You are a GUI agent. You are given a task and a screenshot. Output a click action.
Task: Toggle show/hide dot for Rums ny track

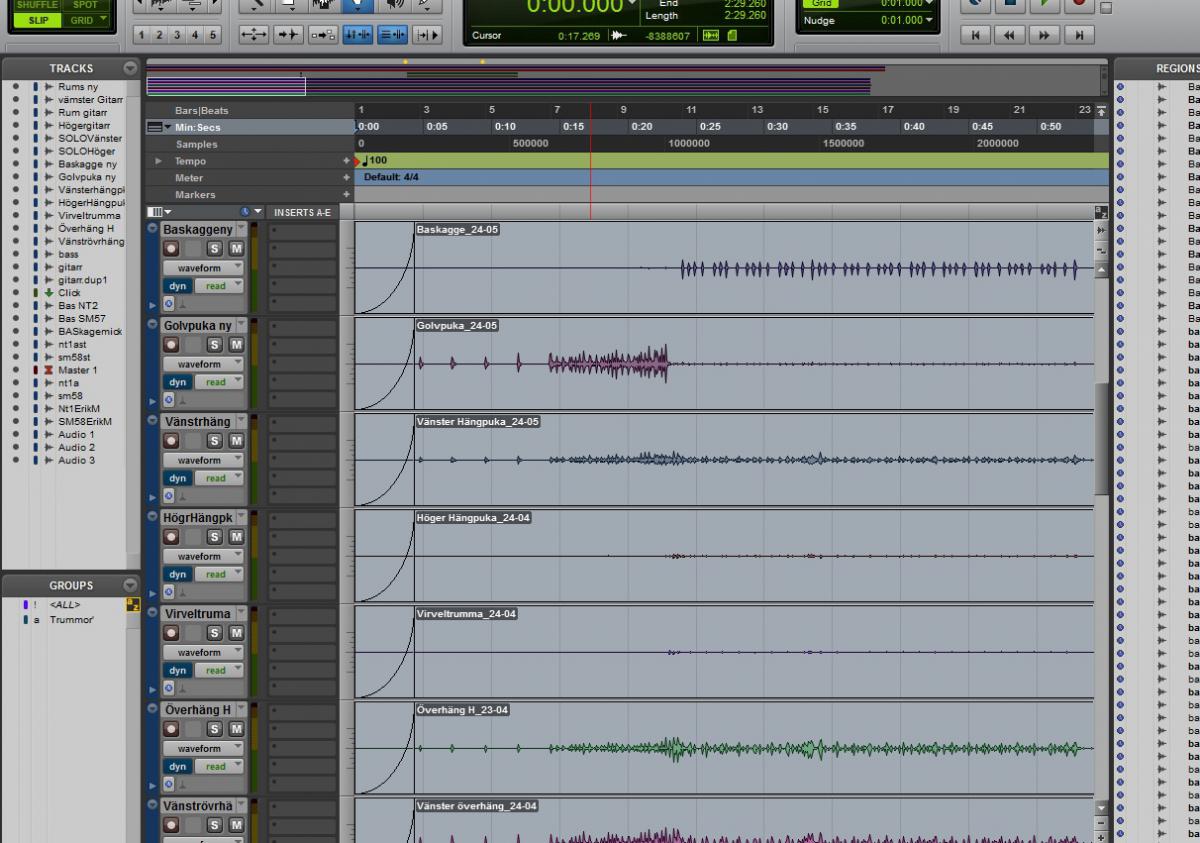(x=15, y=87)
